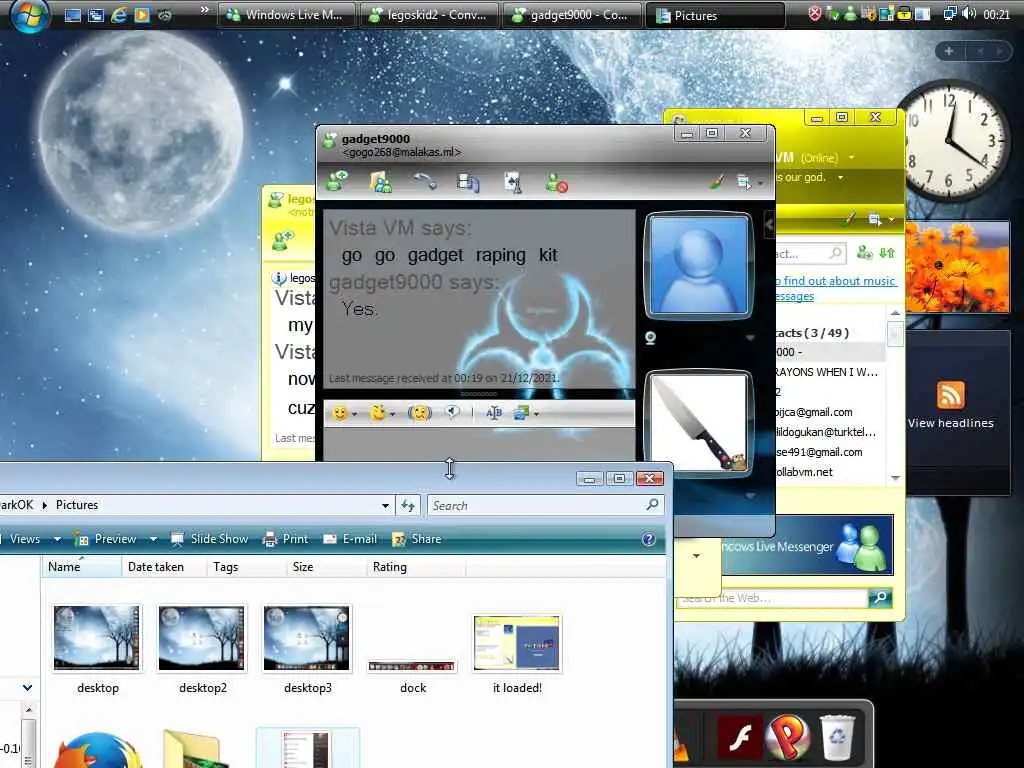Select the gmail.com contact ending in ijca
The image size is (1024, 768).
click(813, 412)
